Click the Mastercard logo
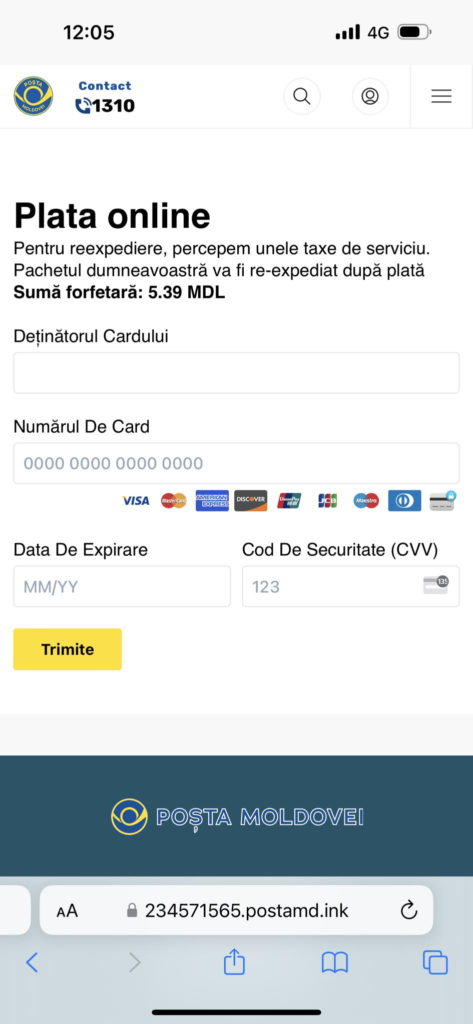 [x=174, y=501]
